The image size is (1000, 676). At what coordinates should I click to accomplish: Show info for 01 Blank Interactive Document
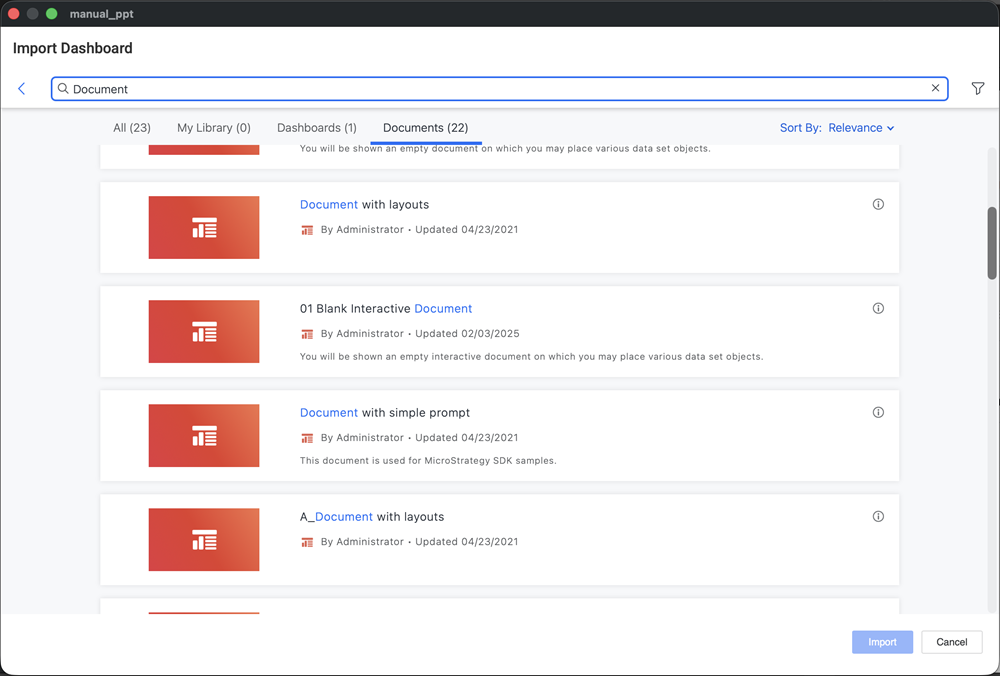878,308
